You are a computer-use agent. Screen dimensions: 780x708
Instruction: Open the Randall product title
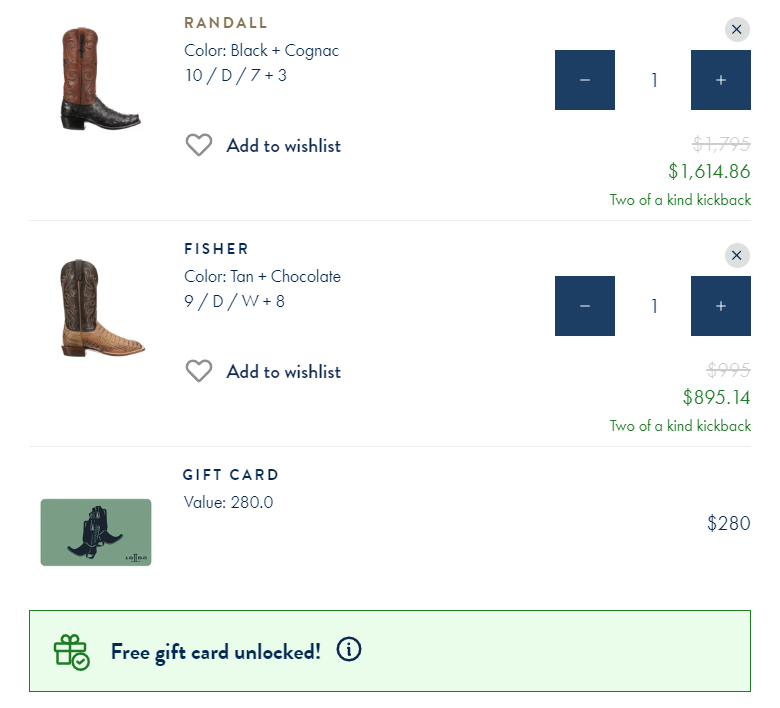pyautogui.click(x=226, y=23)
